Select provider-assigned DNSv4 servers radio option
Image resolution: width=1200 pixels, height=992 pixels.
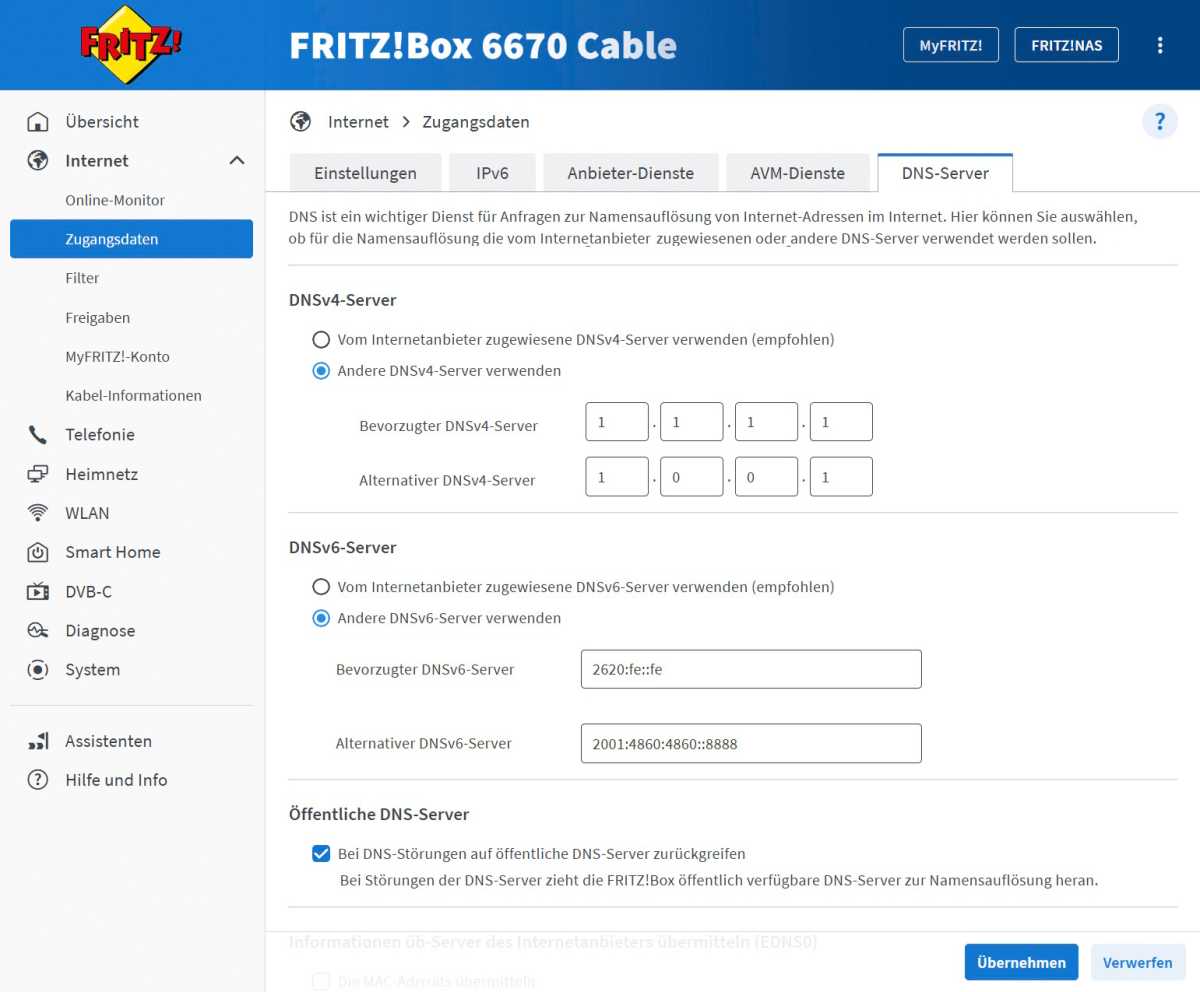tap(321, 340)
